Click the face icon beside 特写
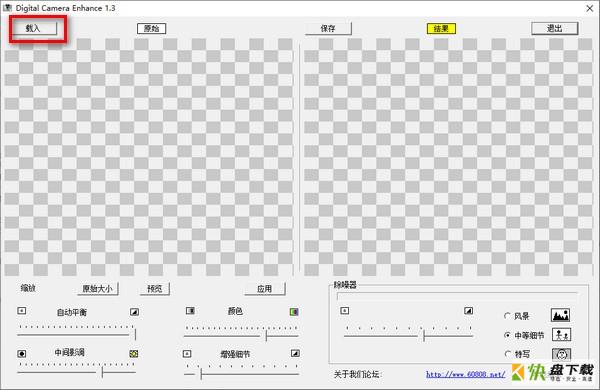This screenshot has height=390, width=600. [x=561, y=354]
